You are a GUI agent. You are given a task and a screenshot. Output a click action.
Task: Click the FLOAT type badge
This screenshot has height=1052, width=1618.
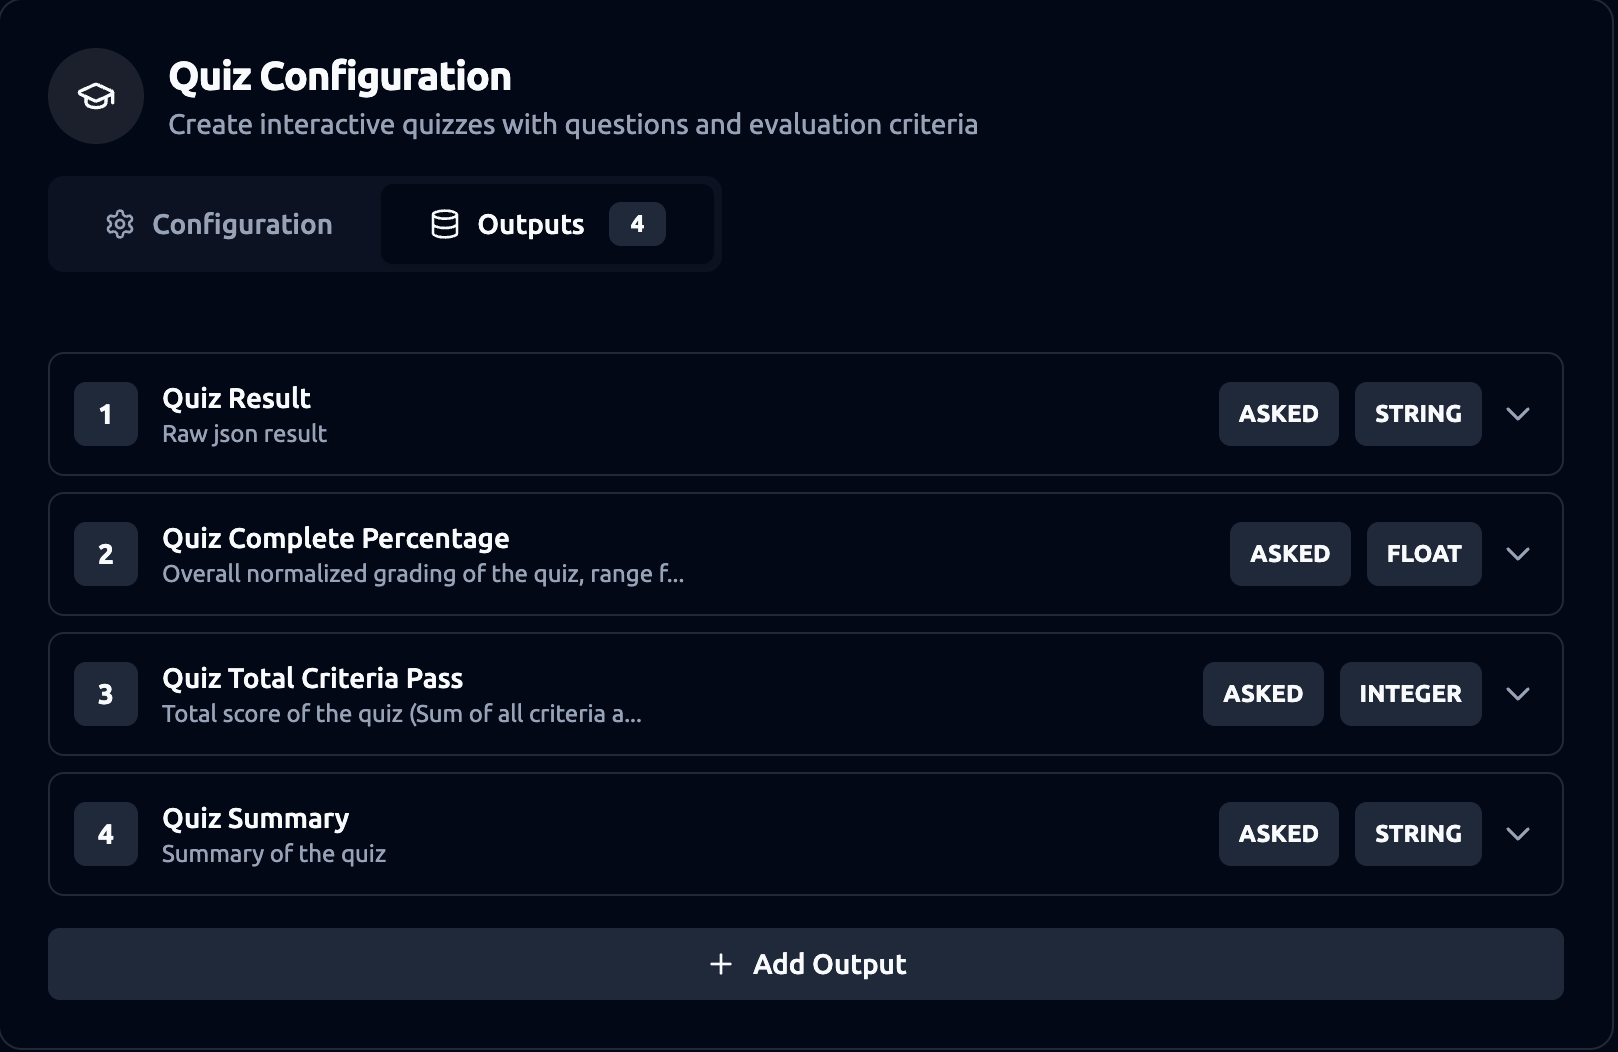1424,554
